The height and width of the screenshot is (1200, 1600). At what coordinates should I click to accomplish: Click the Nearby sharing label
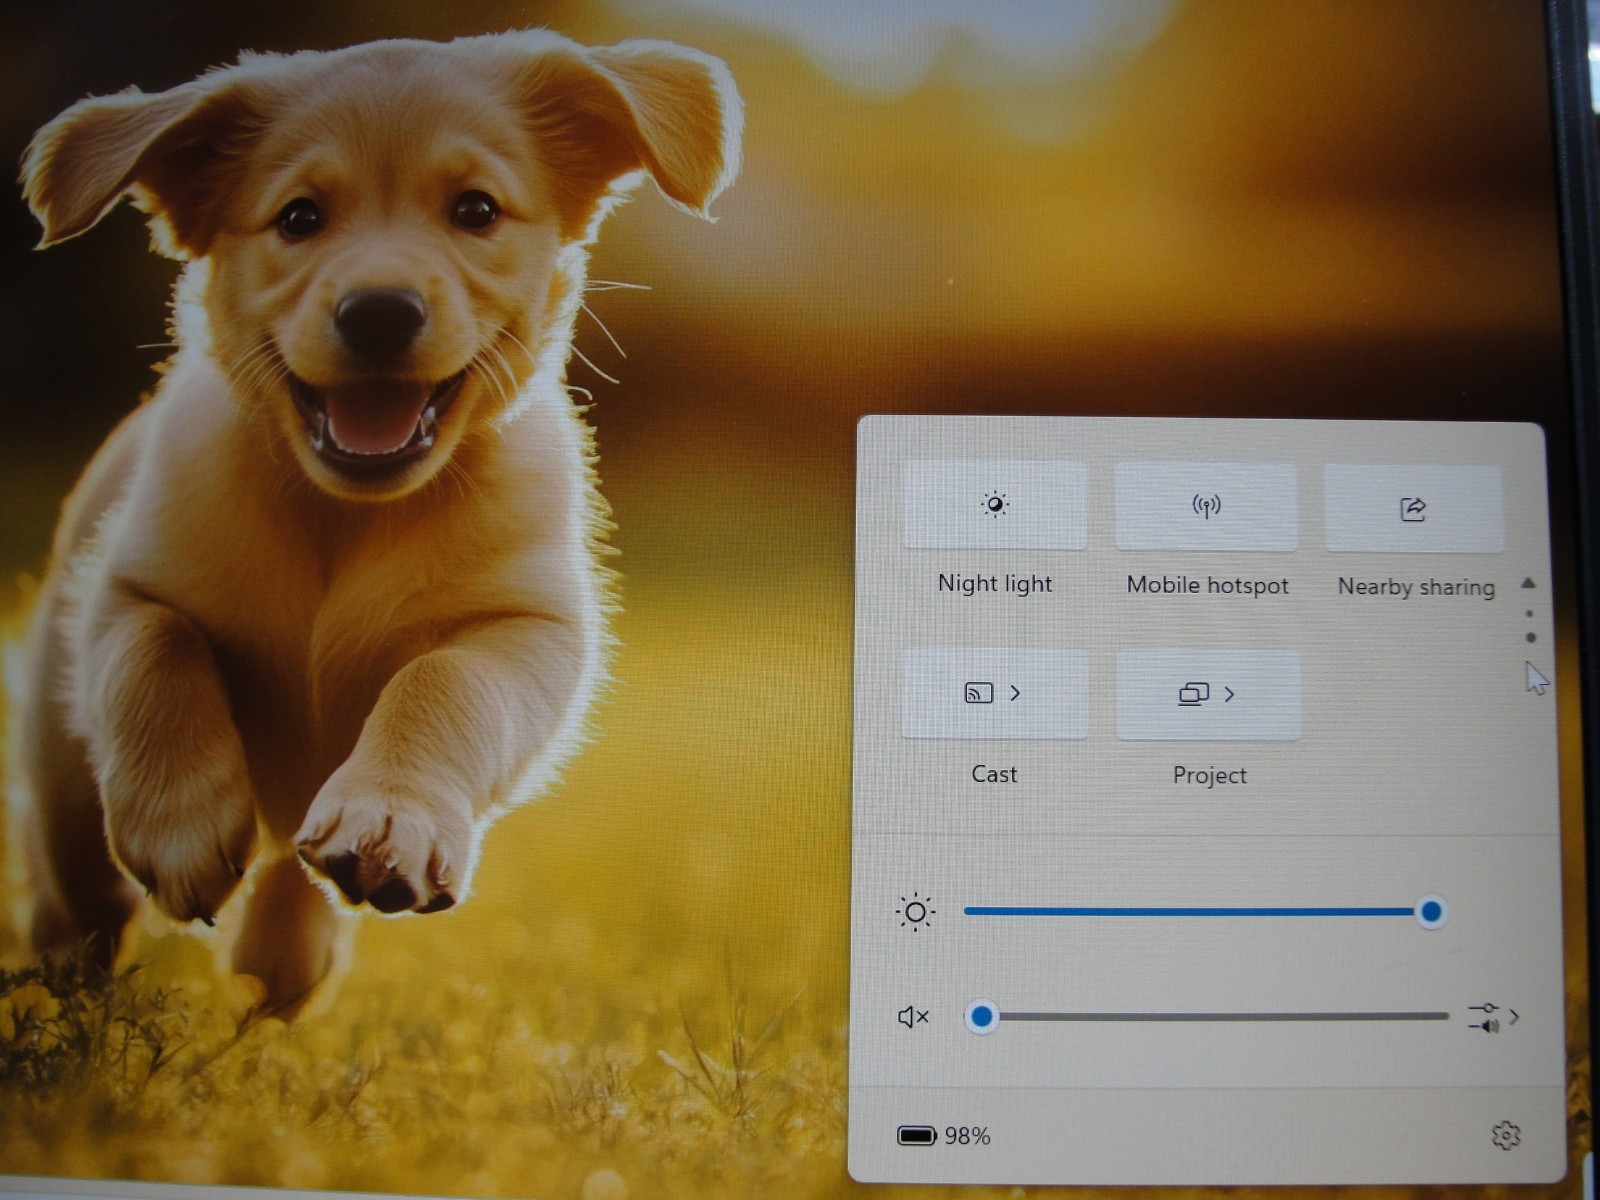click(x=1416, y=587)
